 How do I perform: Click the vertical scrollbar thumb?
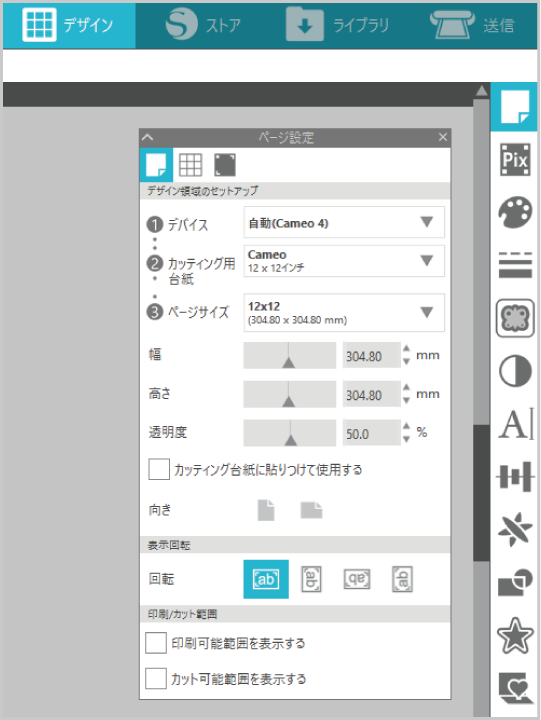(x=481, y=493)
